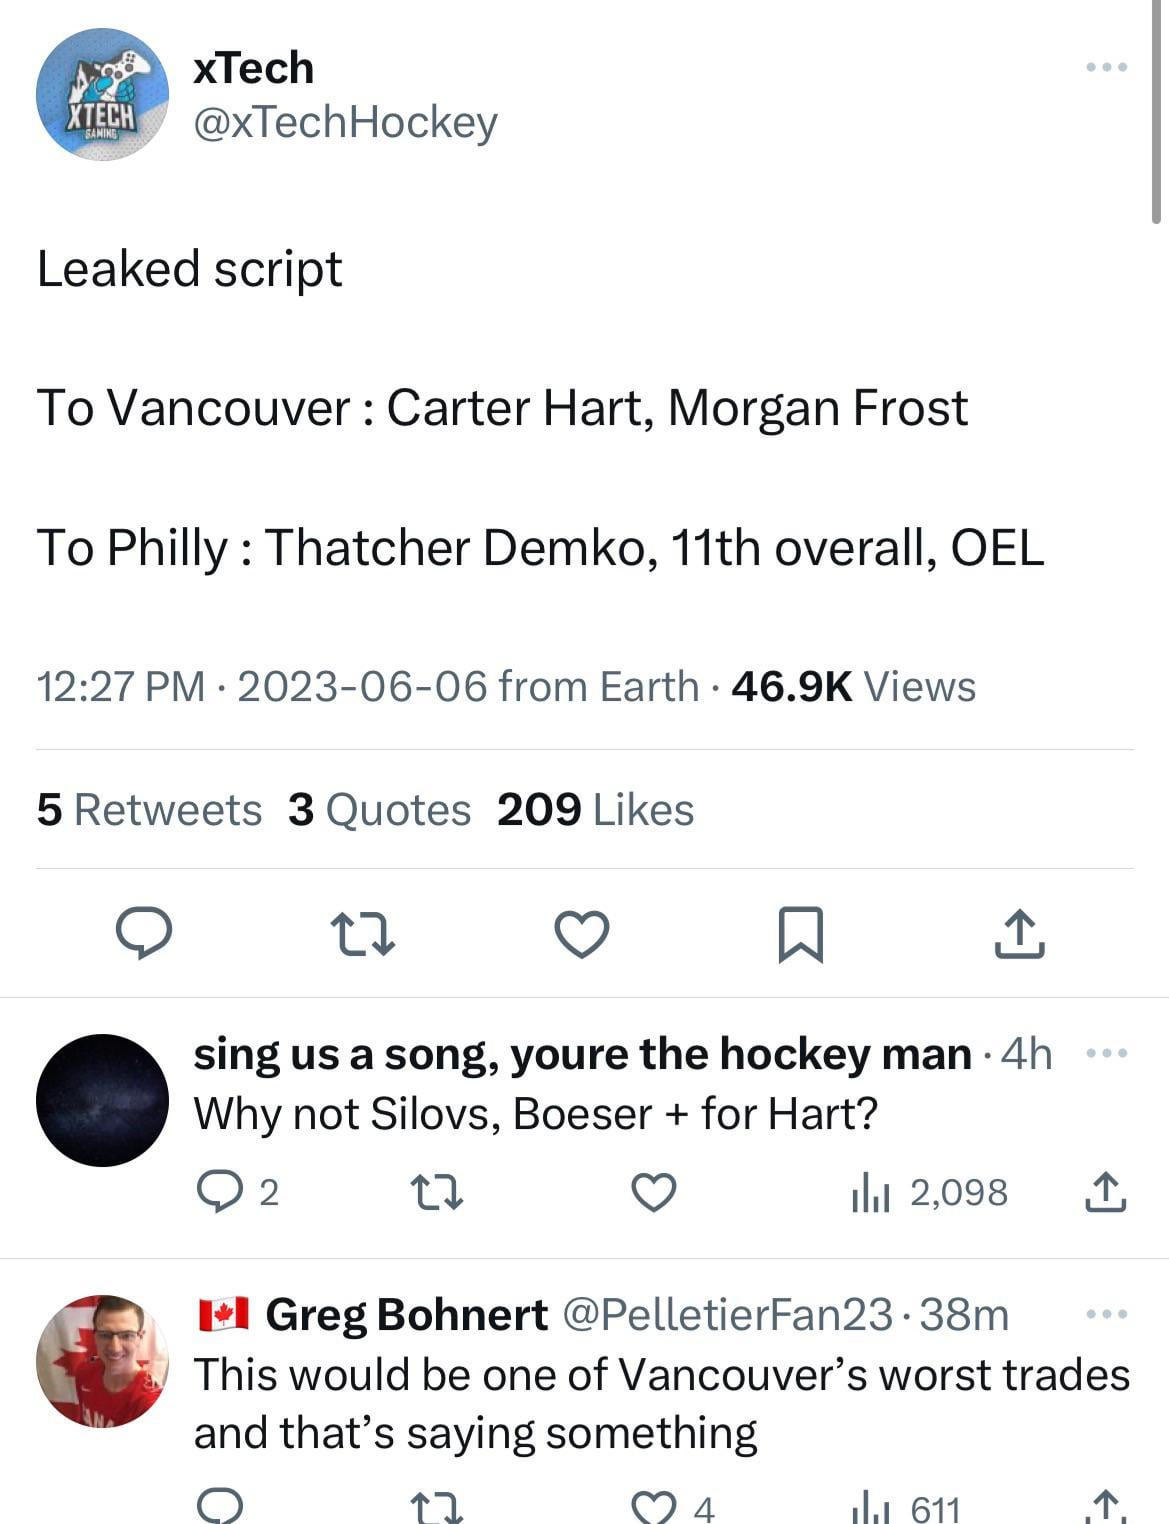
Task: View the 3 Quotes list
Action: (379, 810)
